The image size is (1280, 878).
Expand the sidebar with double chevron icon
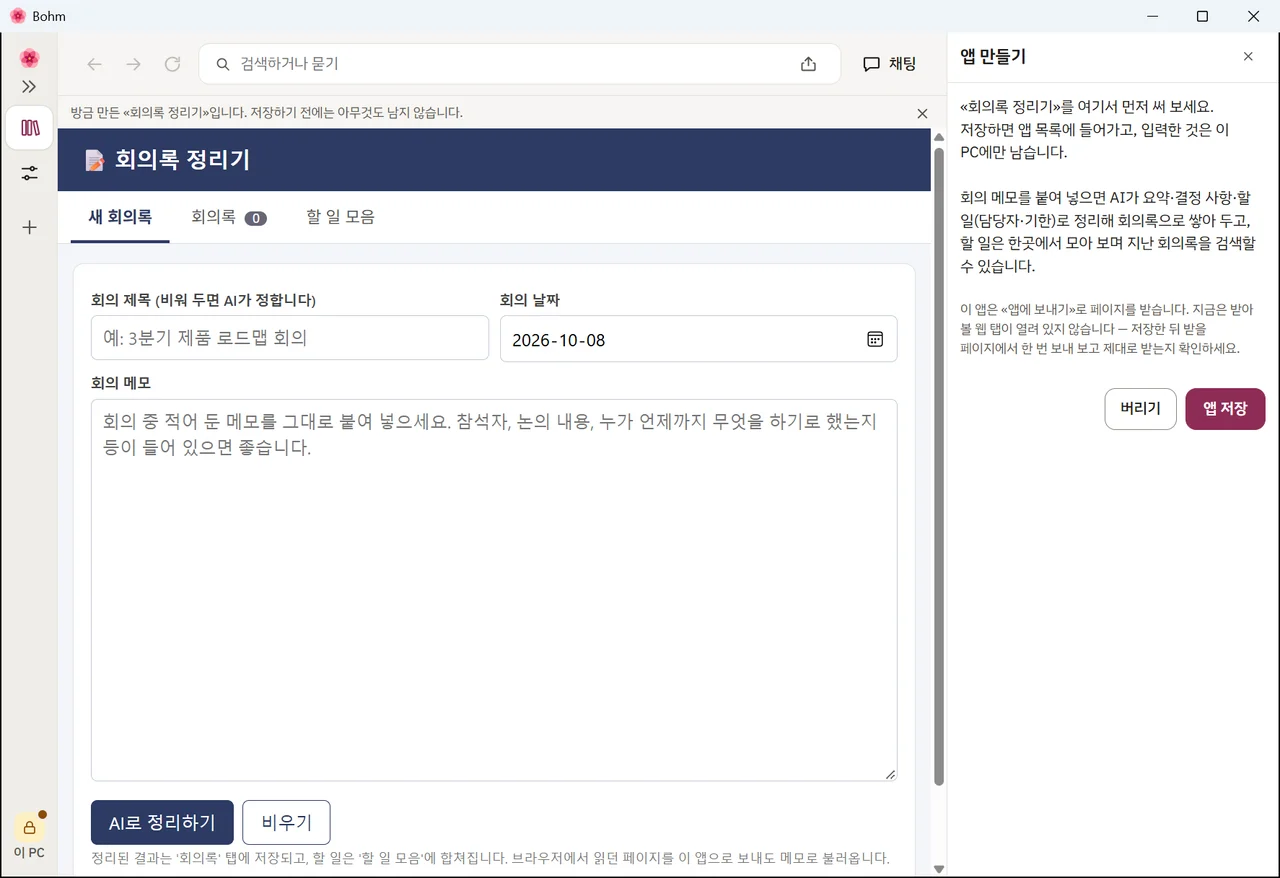tap(29, 87)
